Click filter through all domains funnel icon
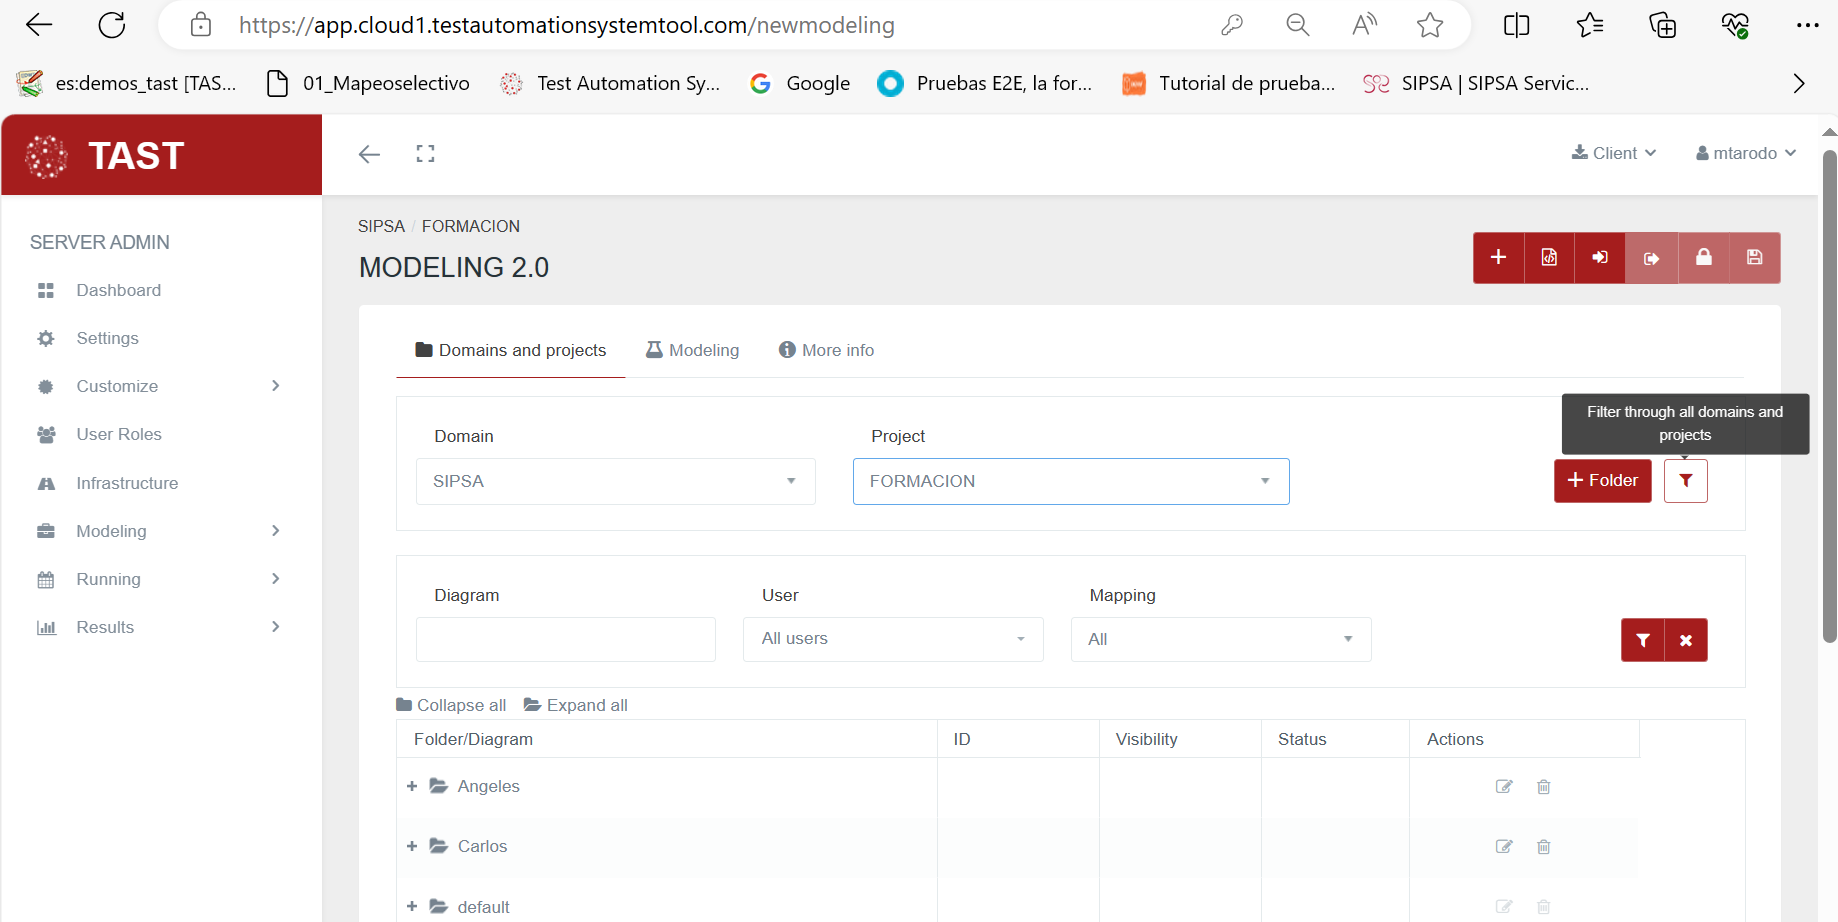The width and height of the screenshot is (1838, 922). click(1685, 481)
